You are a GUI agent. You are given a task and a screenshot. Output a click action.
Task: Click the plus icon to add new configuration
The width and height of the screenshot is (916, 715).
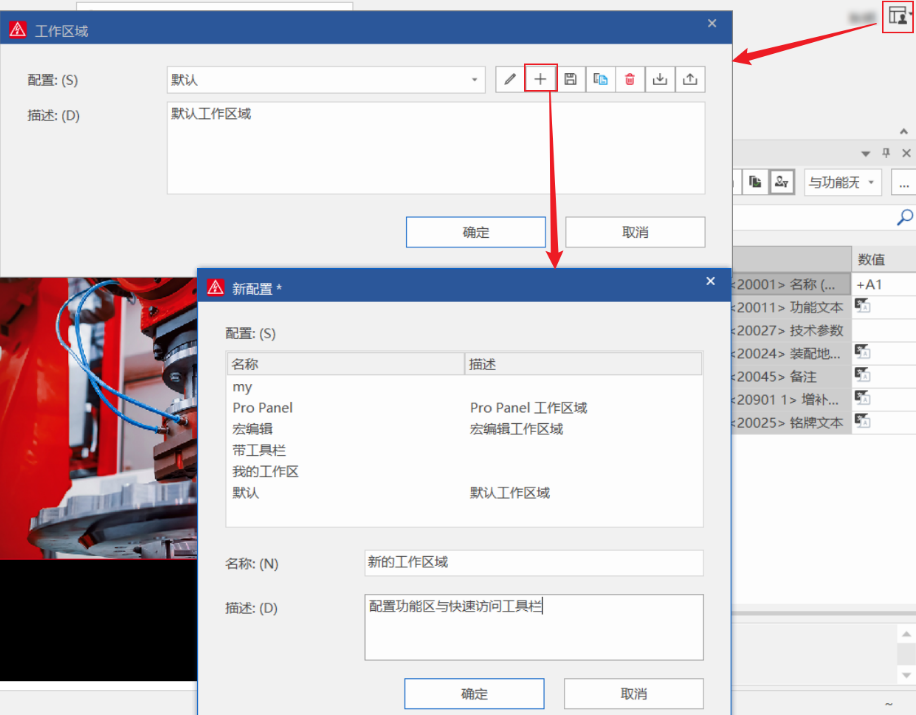point(540,80)
